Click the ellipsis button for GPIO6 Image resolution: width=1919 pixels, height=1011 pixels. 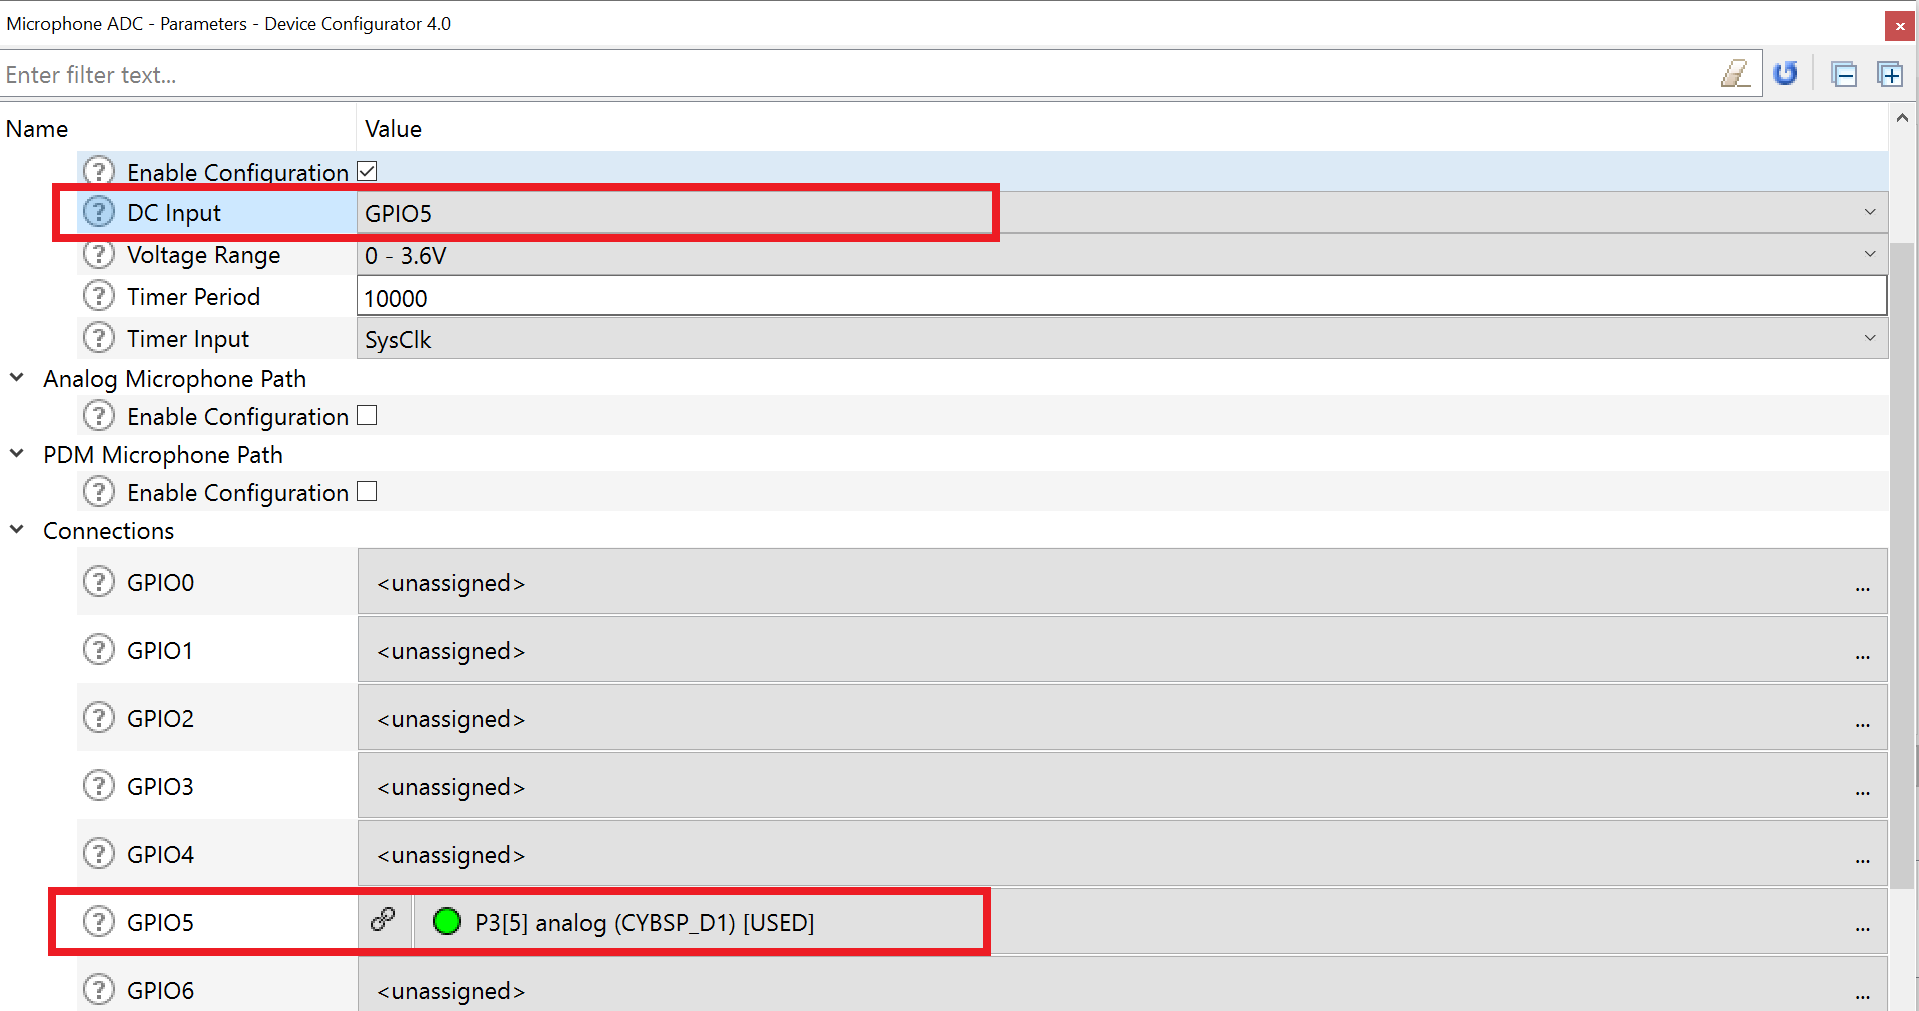(1862, 997)
